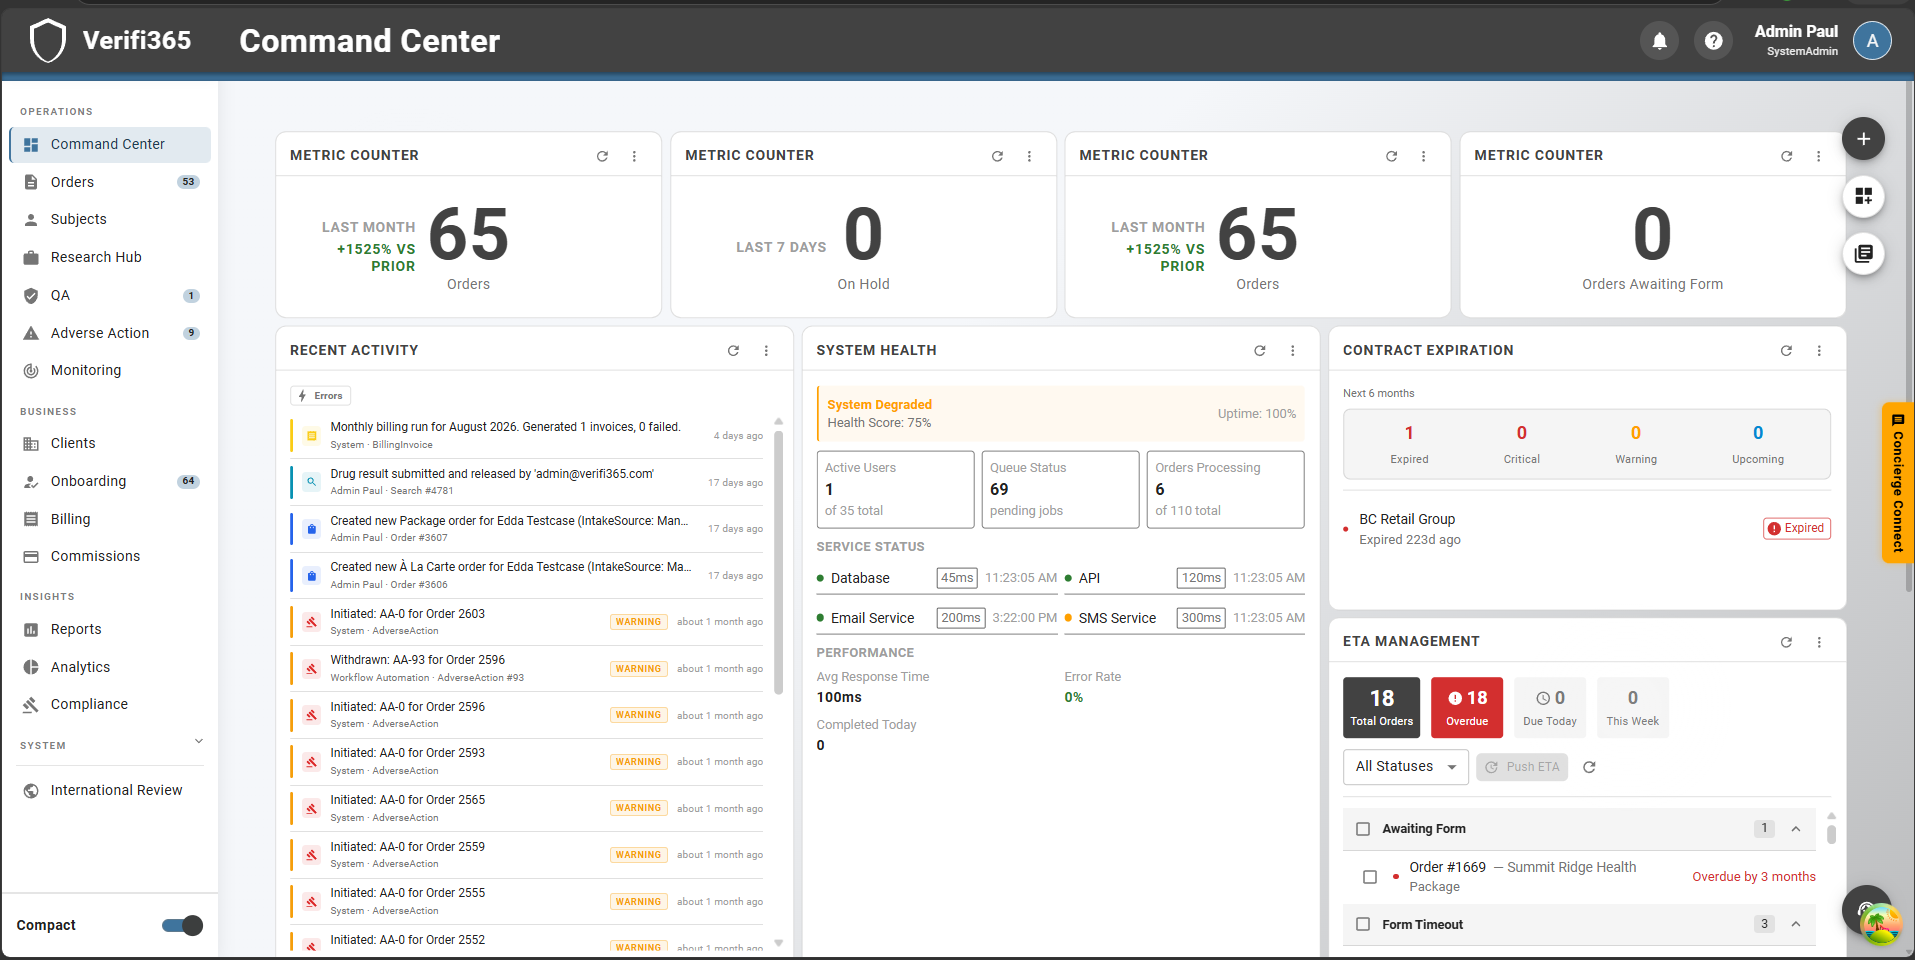
Task: Open the QA sidebar item
Action: 110,295
